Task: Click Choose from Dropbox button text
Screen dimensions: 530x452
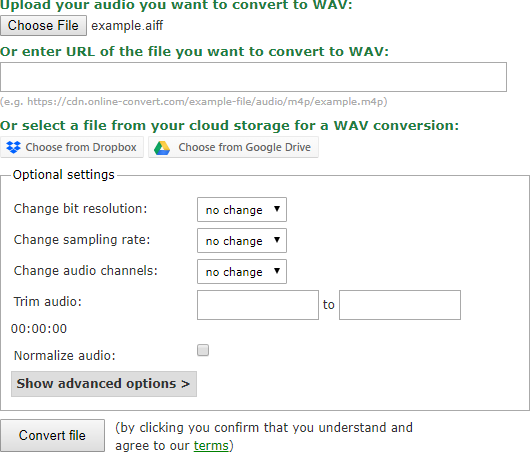Action: [81, 147]
